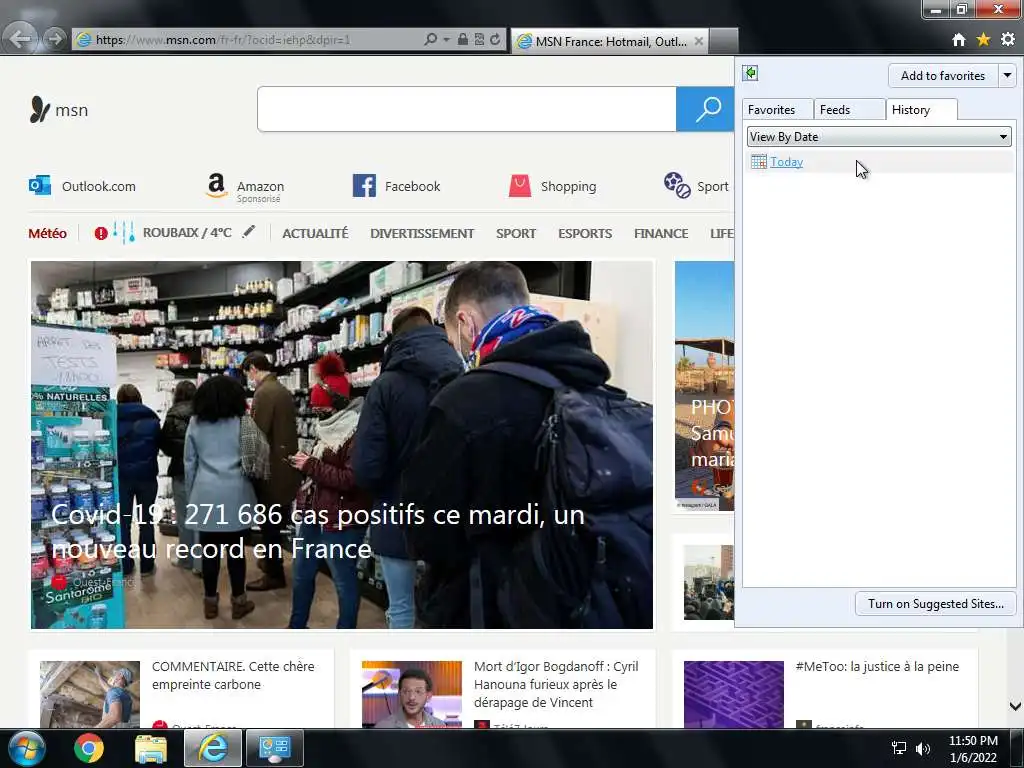Open the Covid-19 271 686 cas headline
Screen dimensions: 1024x768
pos(318,532)
